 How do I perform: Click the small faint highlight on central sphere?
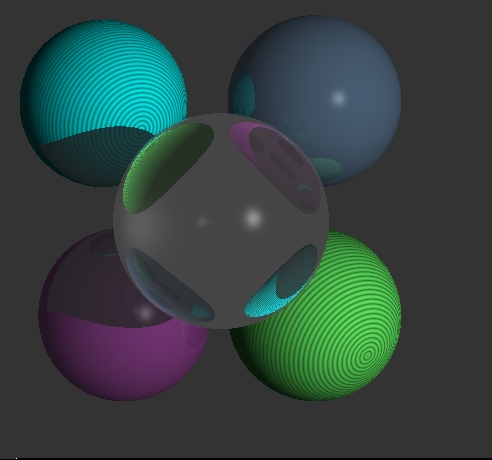coord(202,221)
